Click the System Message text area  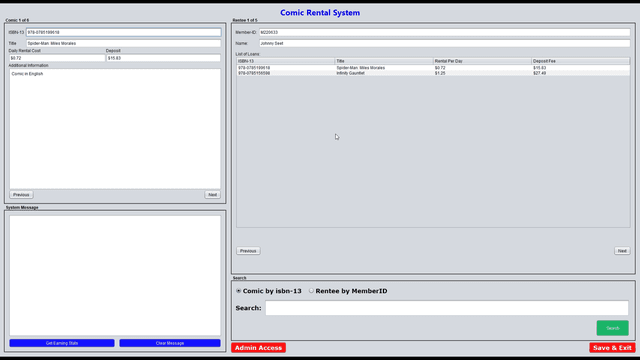(x=115, y=276)
